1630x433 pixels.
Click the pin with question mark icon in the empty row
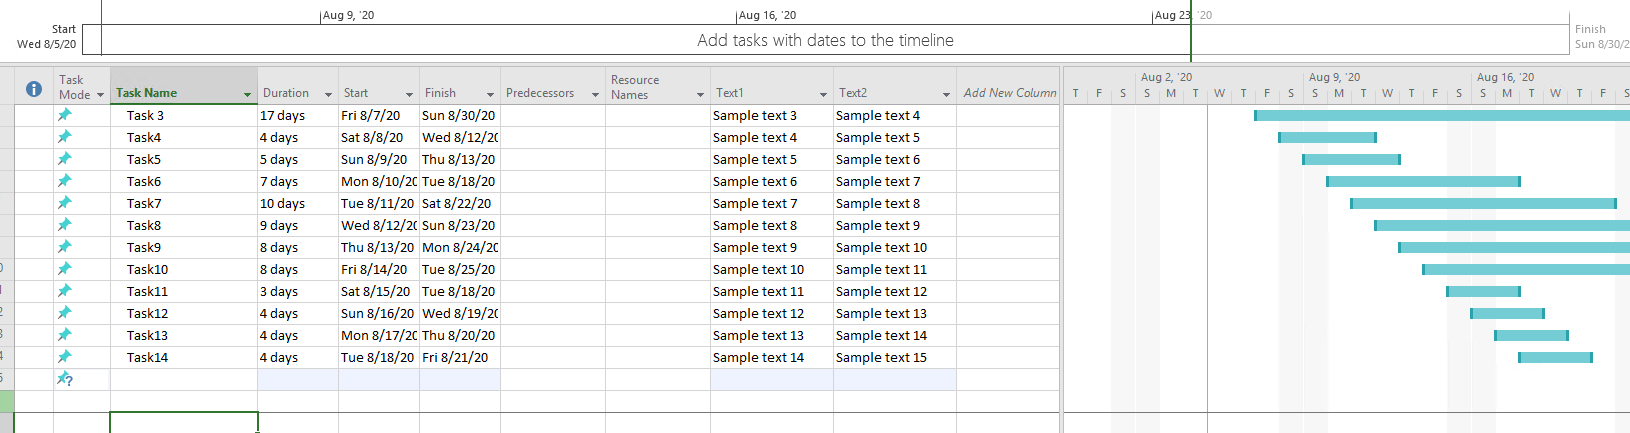tap(65, 379)
